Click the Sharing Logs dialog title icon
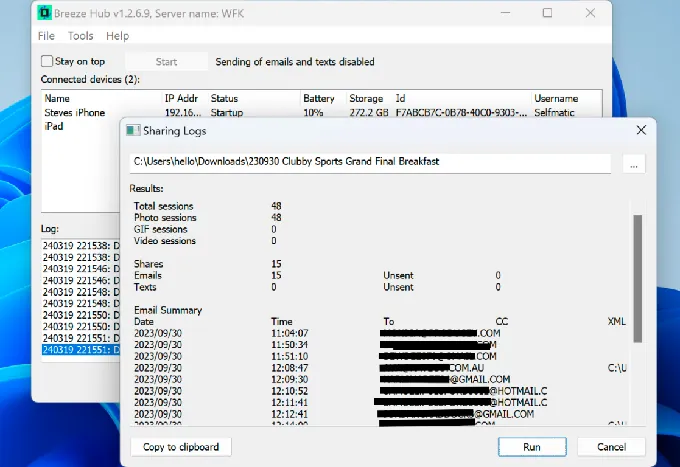 point(133,131)
